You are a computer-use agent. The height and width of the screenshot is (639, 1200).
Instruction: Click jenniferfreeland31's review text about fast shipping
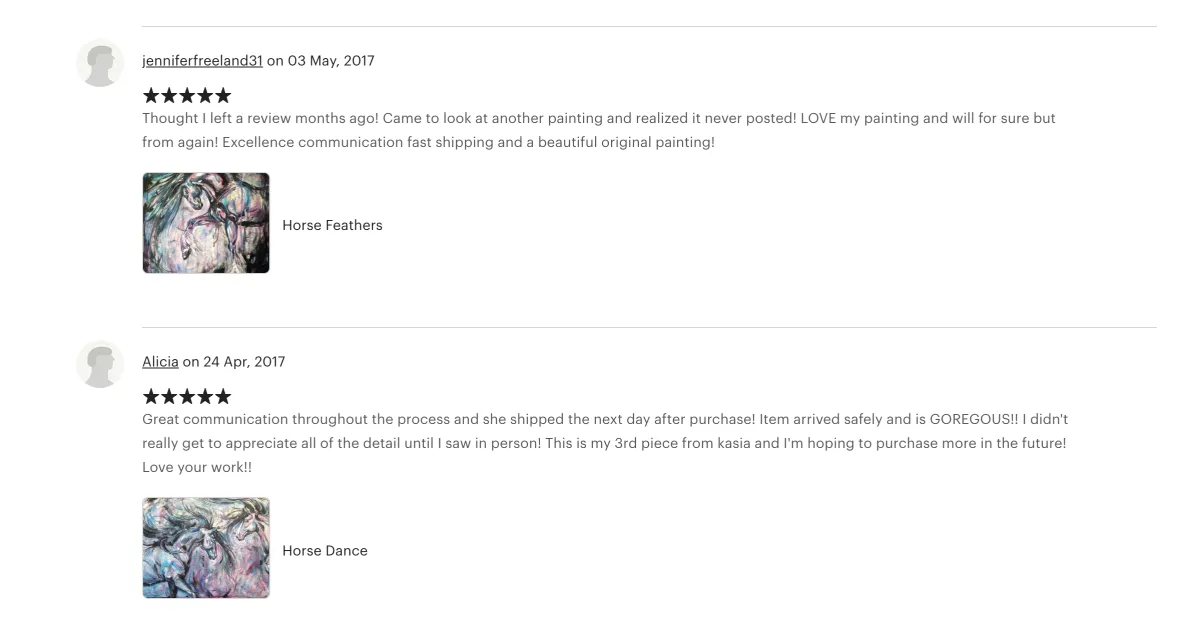click(x=599, y=130)
